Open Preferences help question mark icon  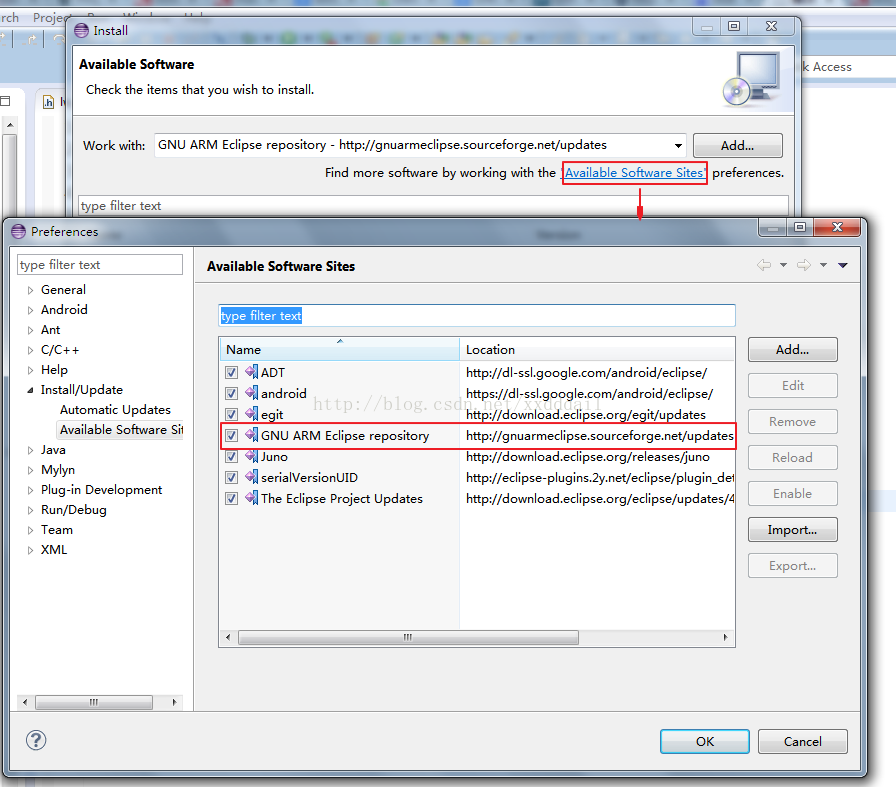pos(36,740)
